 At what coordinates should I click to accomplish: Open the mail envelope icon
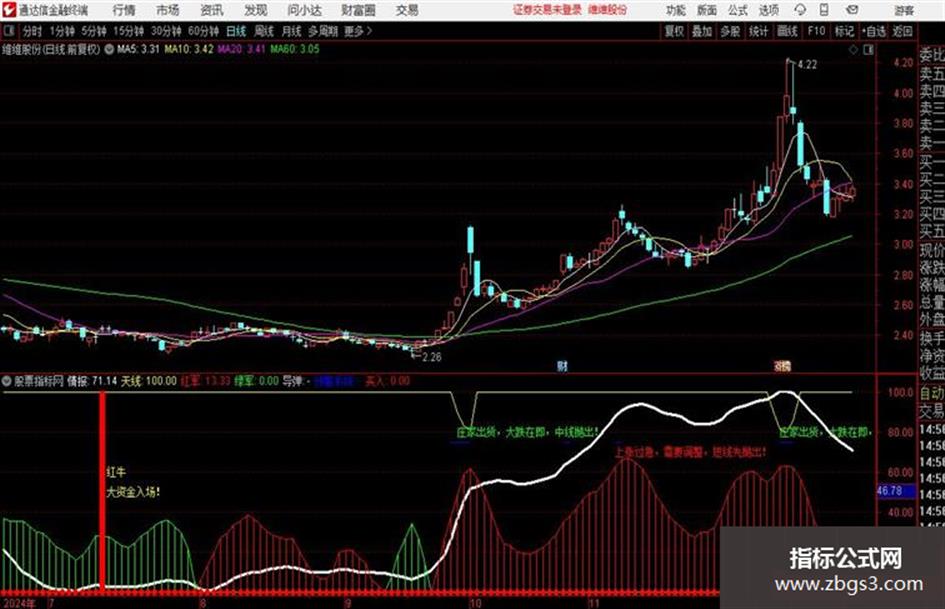tap(852, 10)
